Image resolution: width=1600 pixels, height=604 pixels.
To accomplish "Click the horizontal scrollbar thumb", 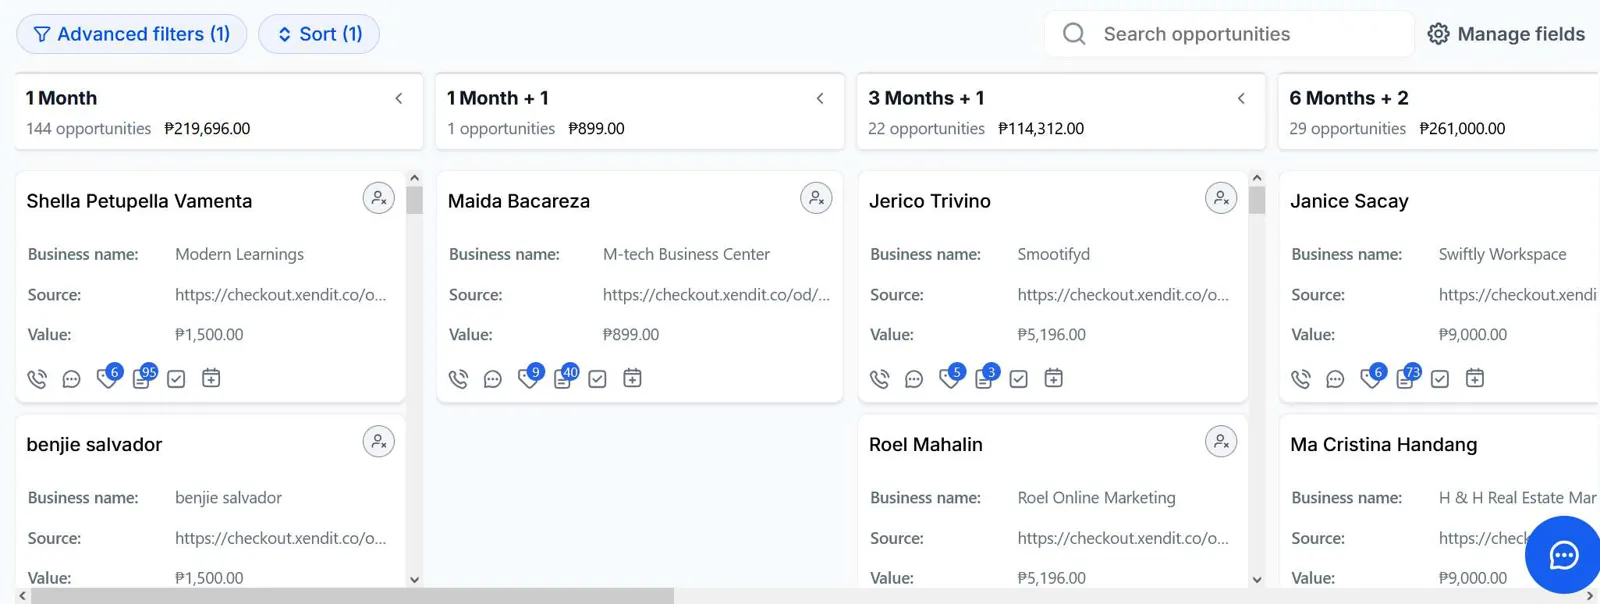I will (x=352, y=596).
